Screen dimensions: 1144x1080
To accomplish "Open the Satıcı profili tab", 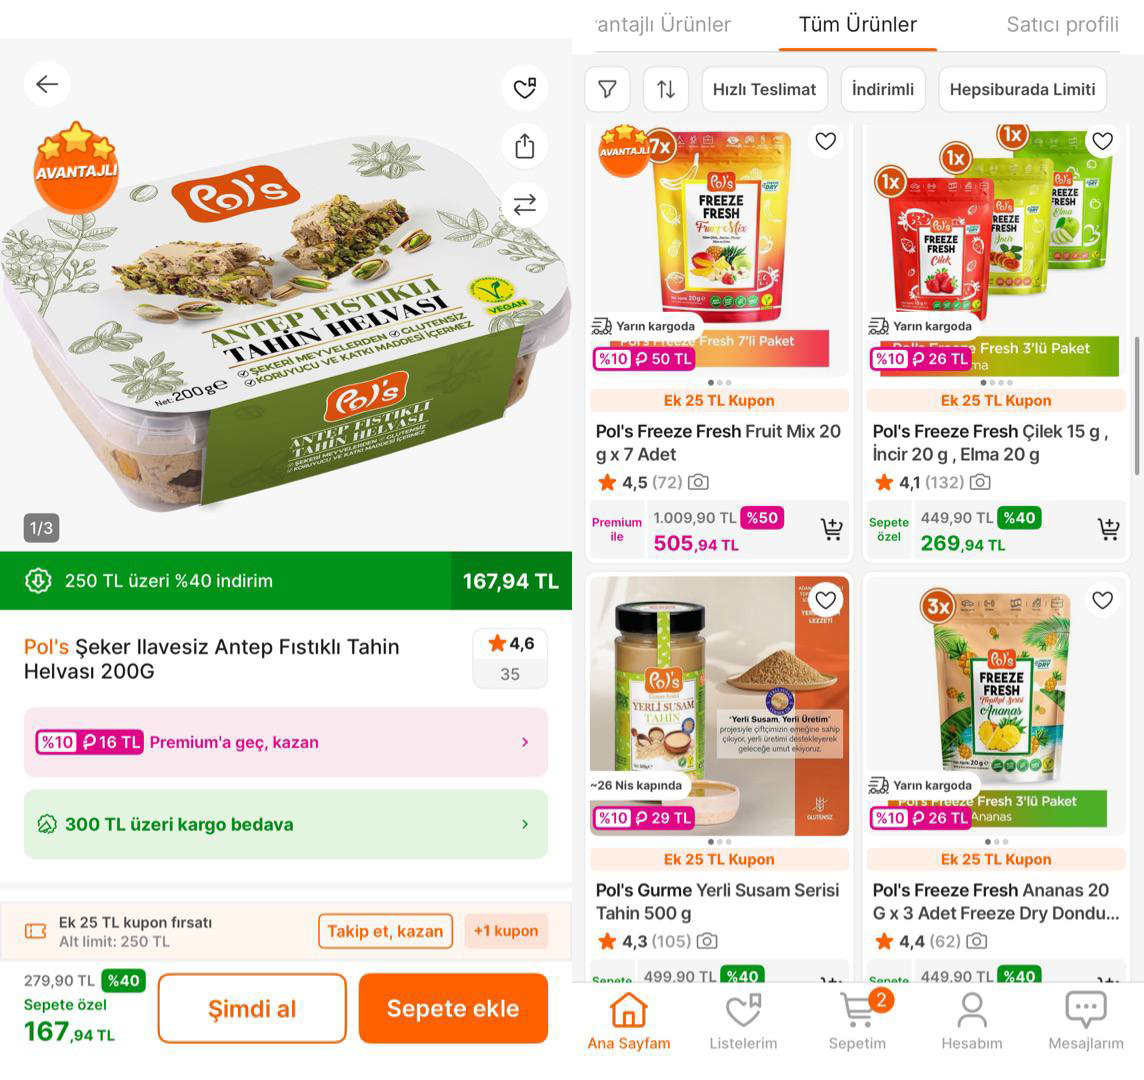I will pyautogui.click(x=1062, y=25).
